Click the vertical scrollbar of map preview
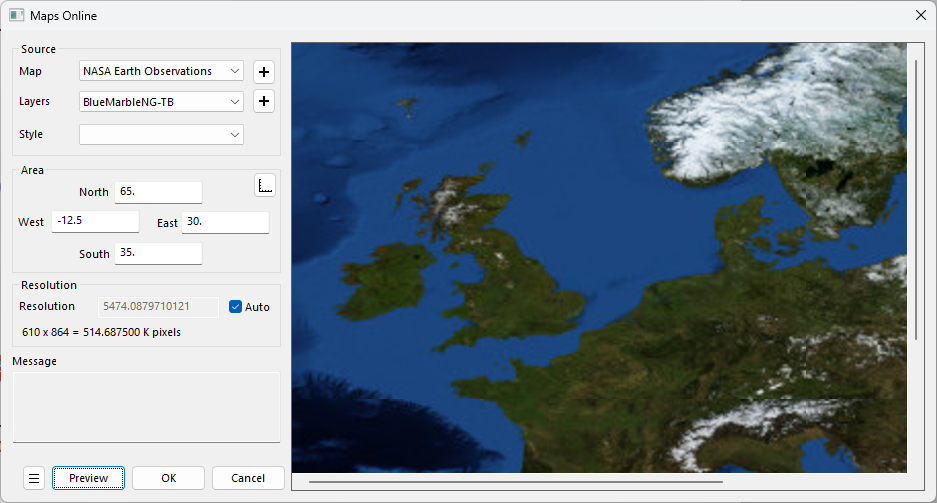 916,200
